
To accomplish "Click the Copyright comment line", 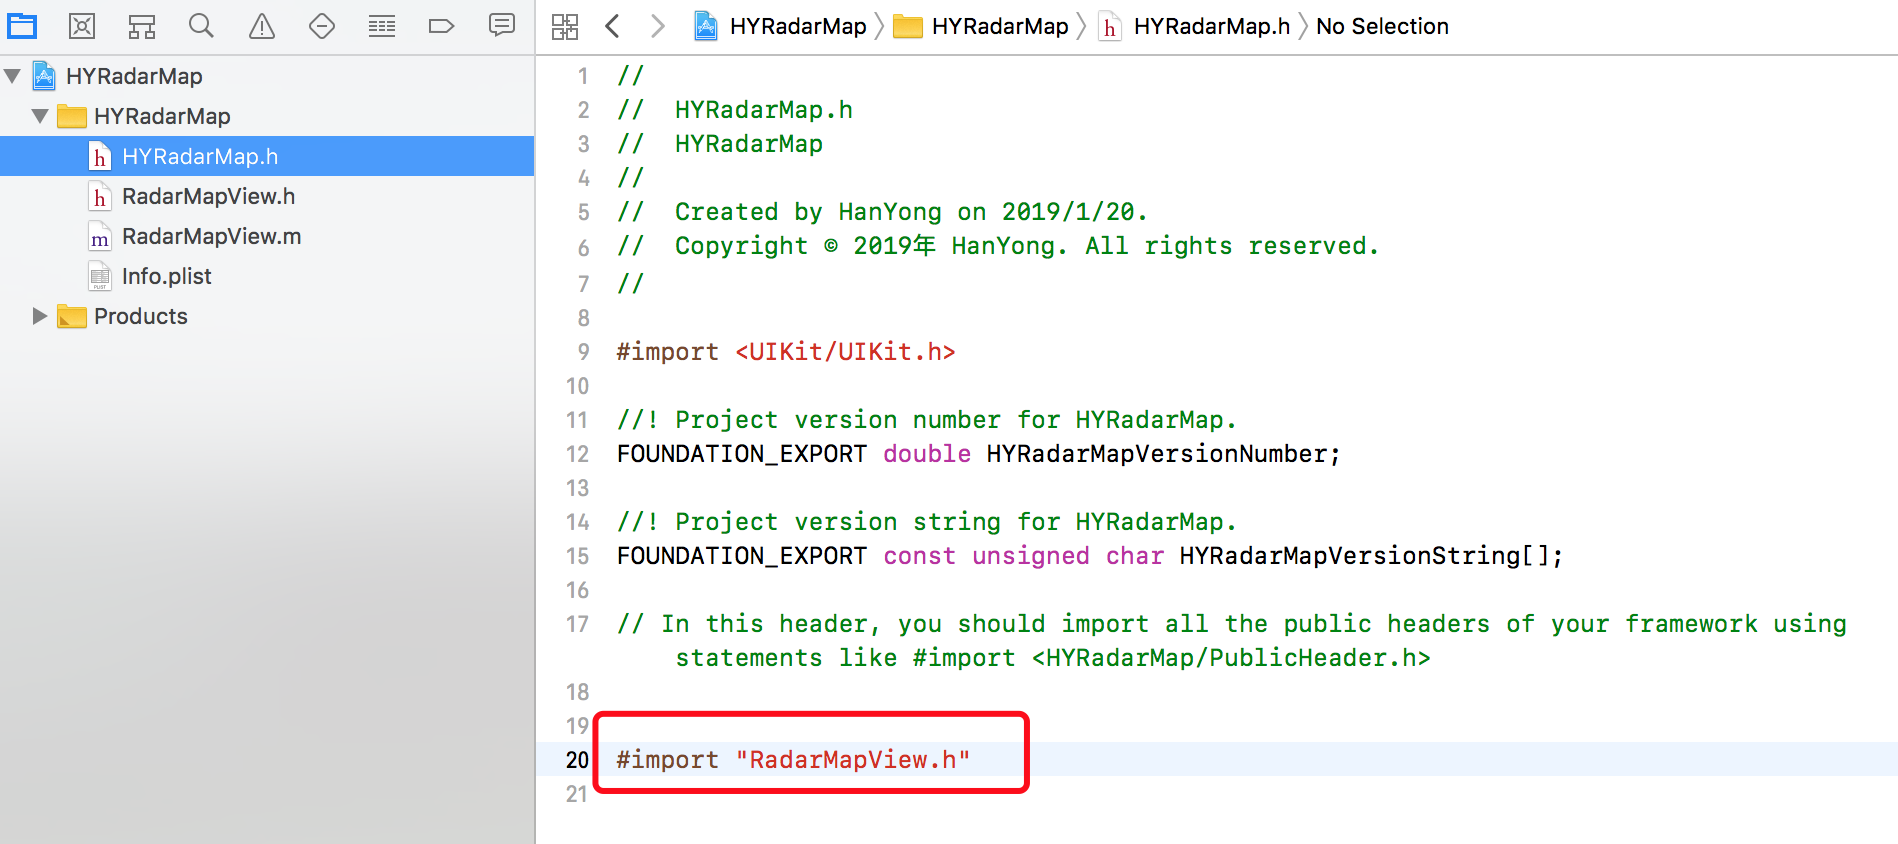I will point(998,246).
